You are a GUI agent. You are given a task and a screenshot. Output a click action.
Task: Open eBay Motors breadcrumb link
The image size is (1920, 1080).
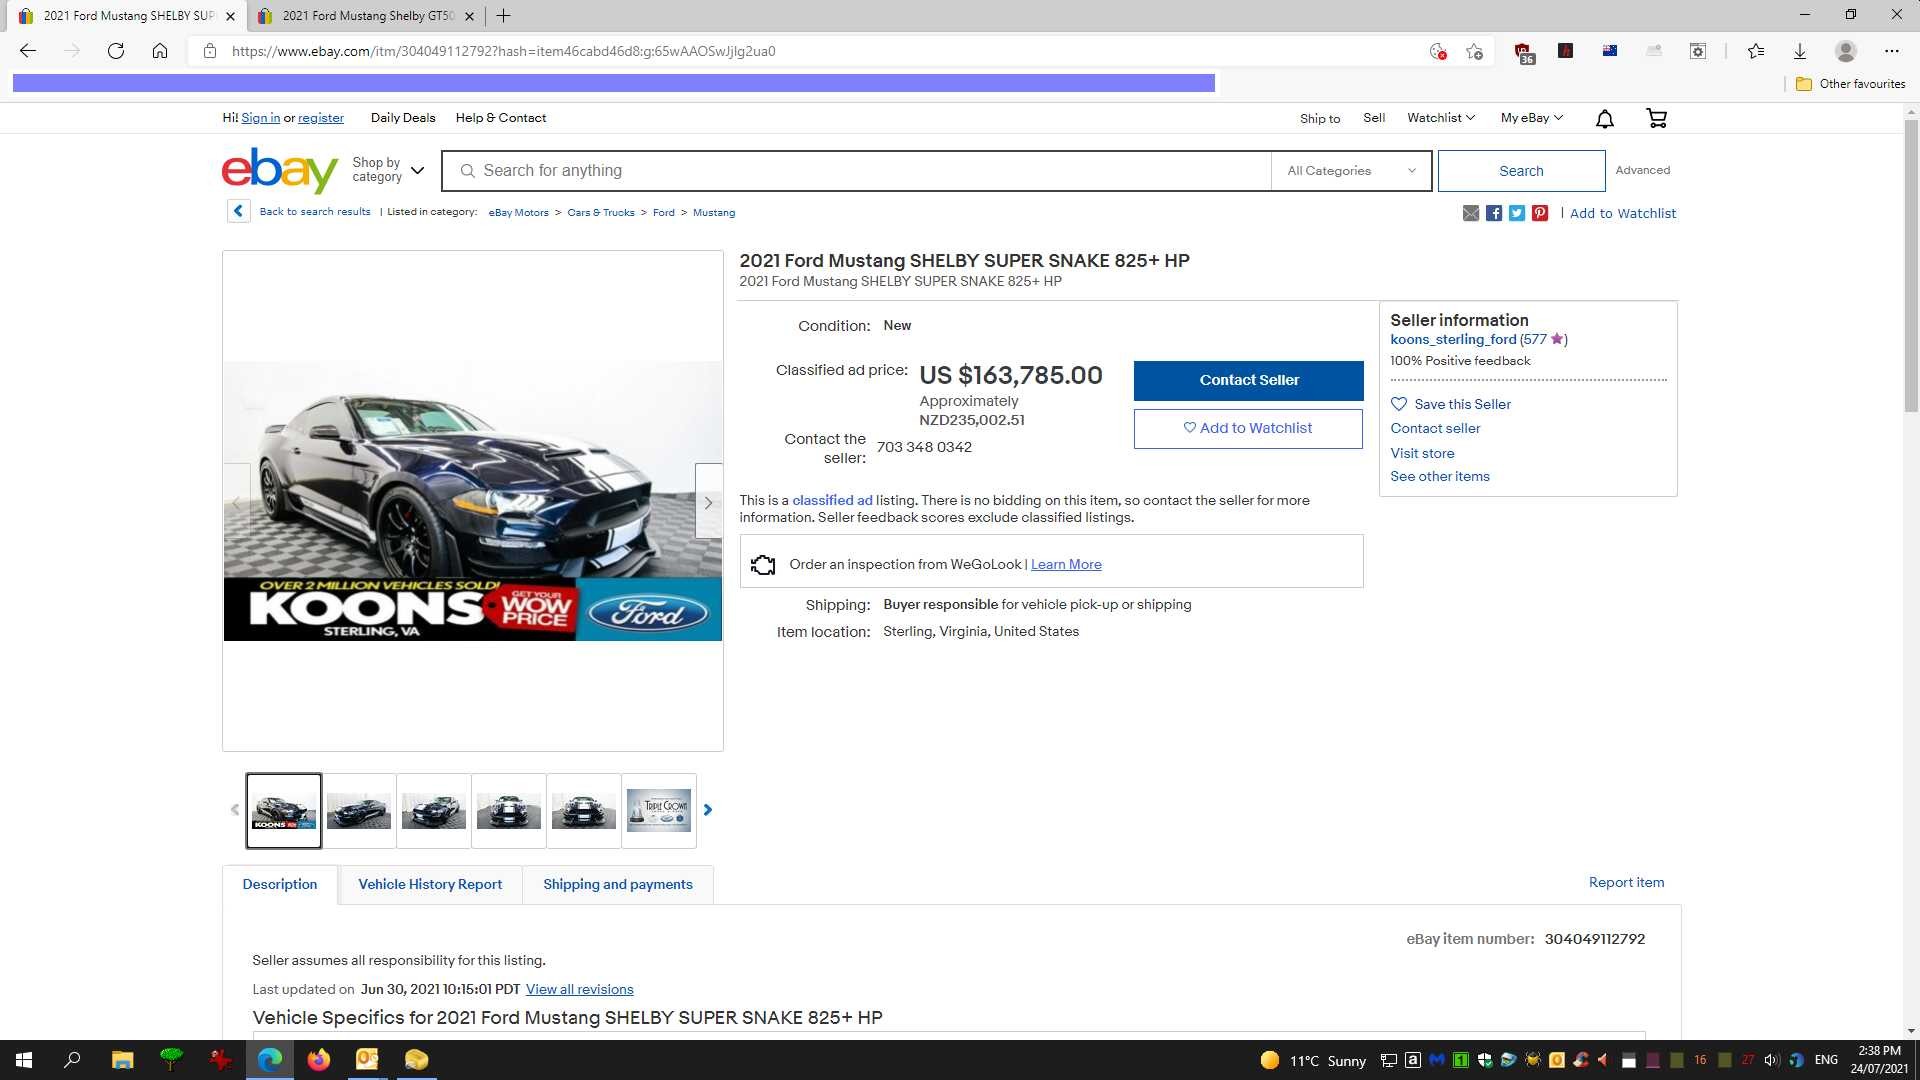point(518,212)
